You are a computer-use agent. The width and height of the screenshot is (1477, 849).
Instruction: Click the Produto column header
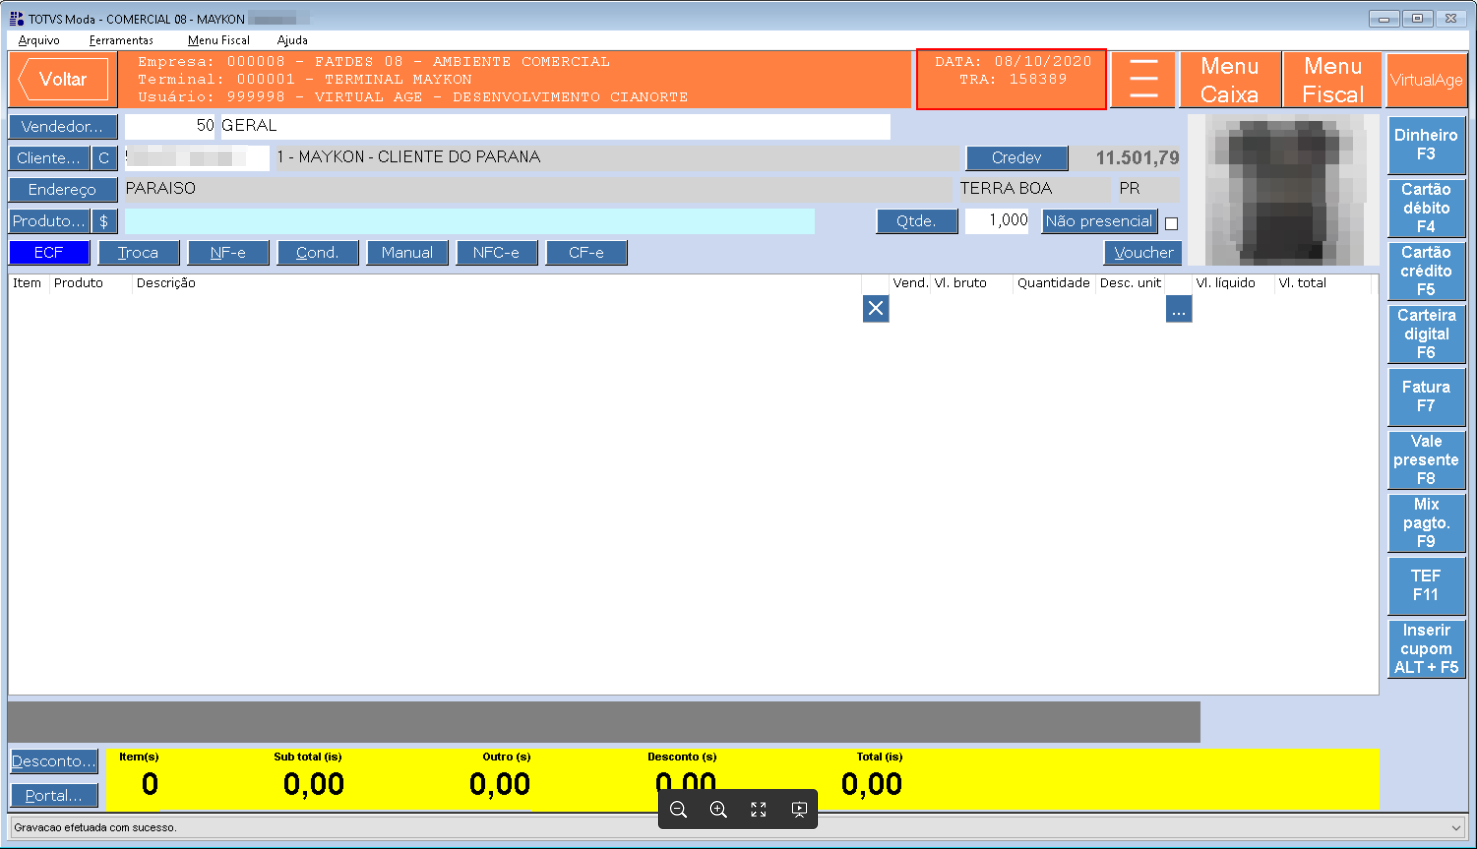click(79, 283)
